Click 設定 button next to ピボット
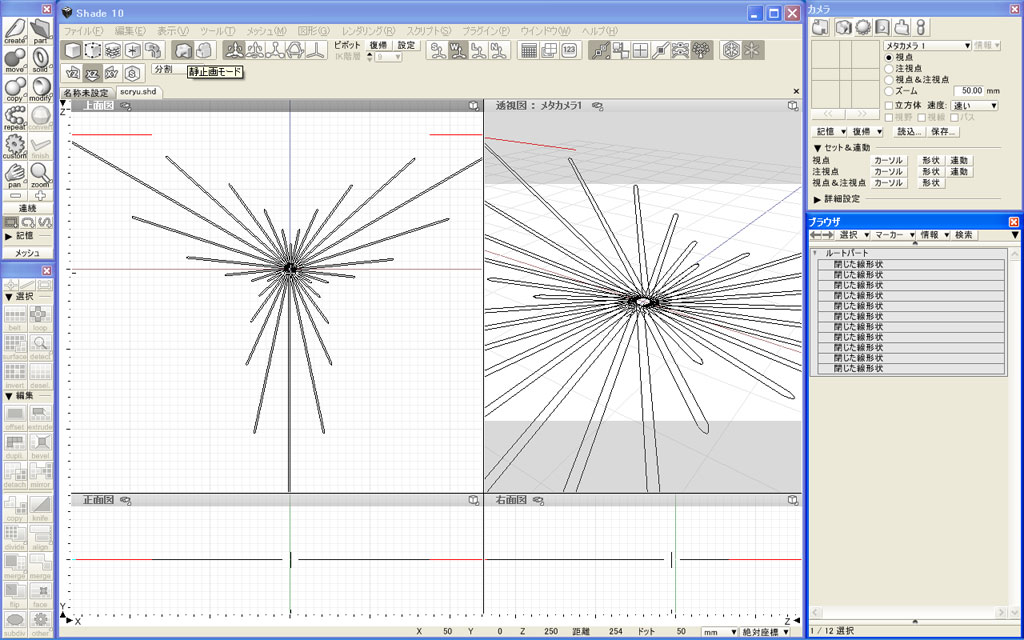The image size is (1024, 640). [x=406, y=45]
